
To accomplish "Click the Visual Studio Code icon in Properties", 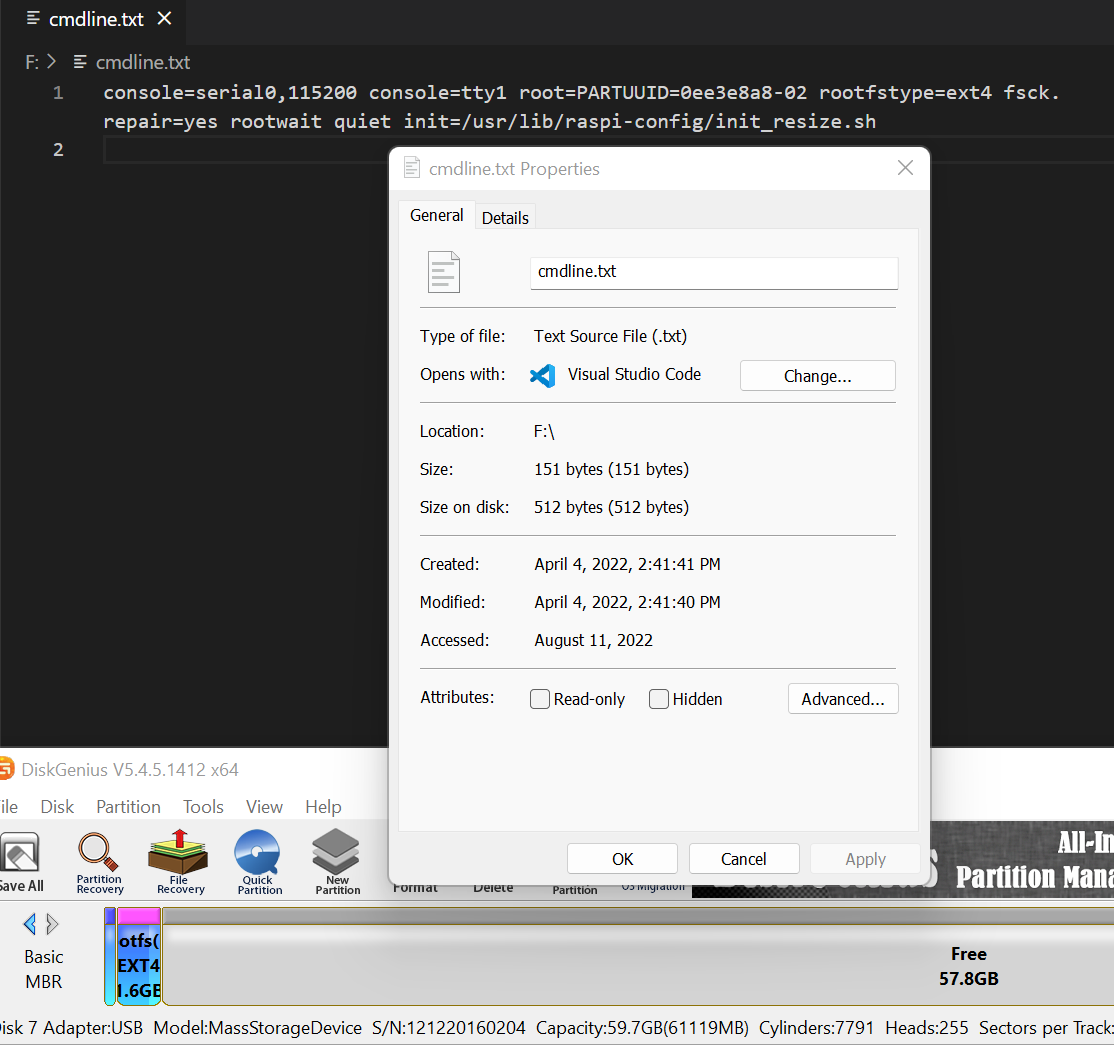I will pos(542,376).
